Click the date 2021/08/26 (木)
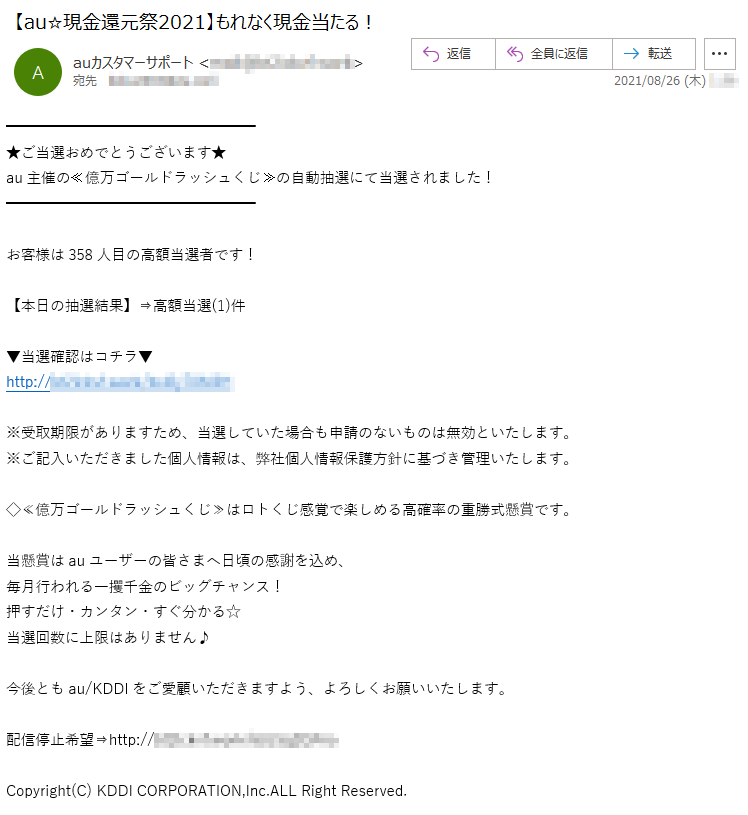The image size is (748, 815). (x=660, y=81)
